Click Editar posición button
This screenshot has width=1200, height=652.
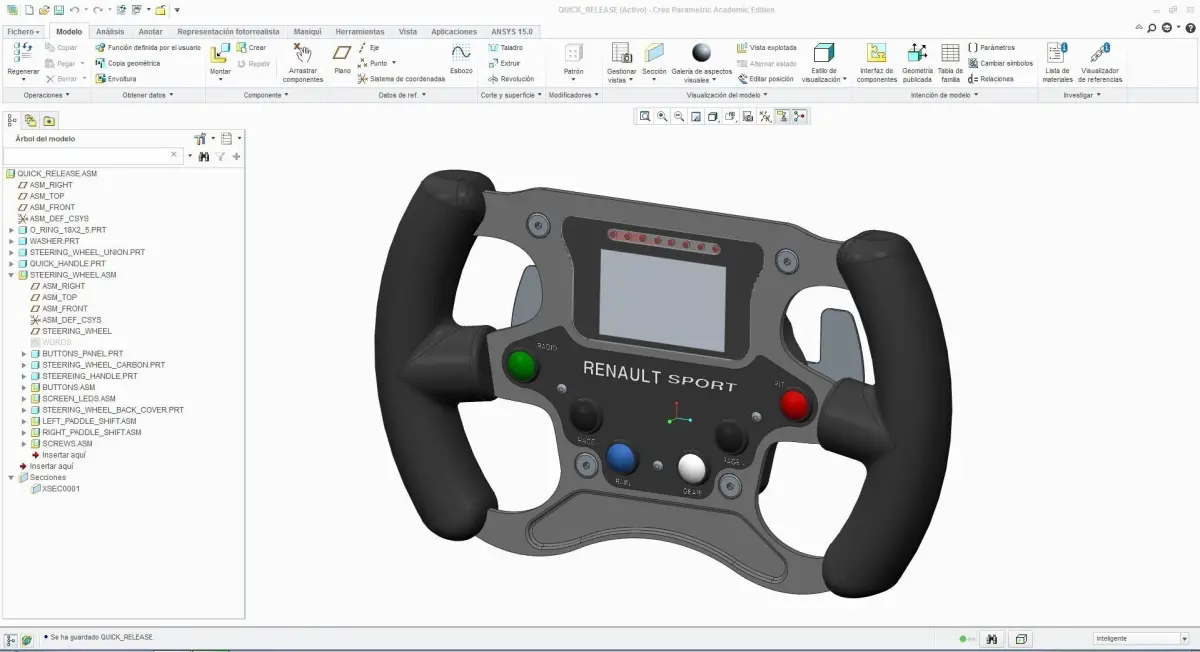pyautogui.click(x=765, y=78)
